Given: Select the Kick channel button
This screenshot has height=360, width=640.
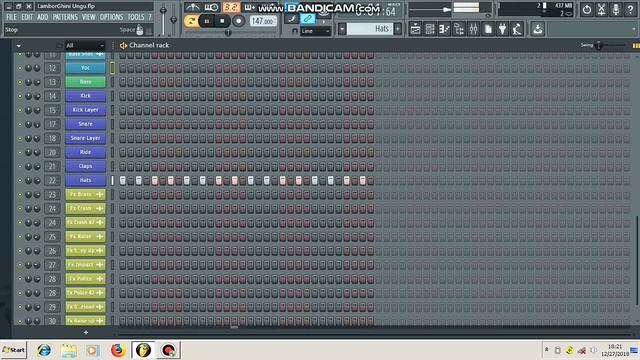Looking at the screenshot, I should 85,96.
